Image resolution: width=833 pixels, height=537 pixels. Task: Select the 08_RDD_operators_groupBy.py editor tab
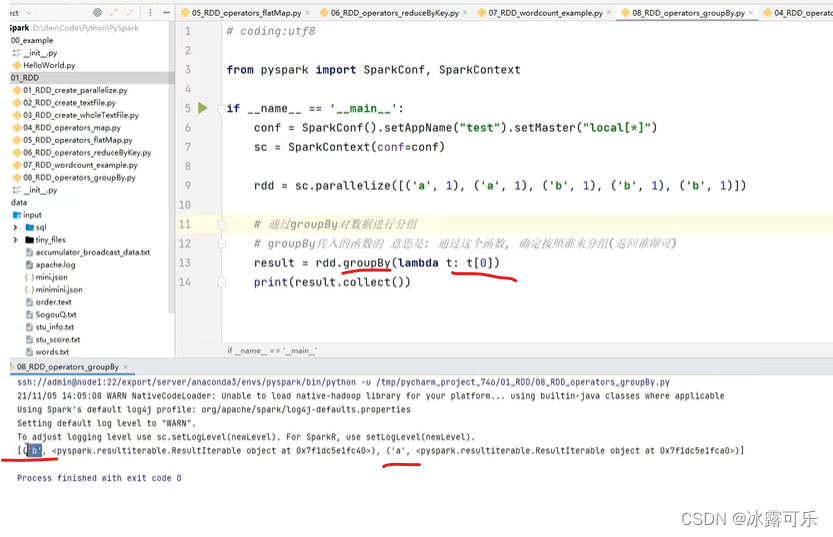click(x=688, y=13)
